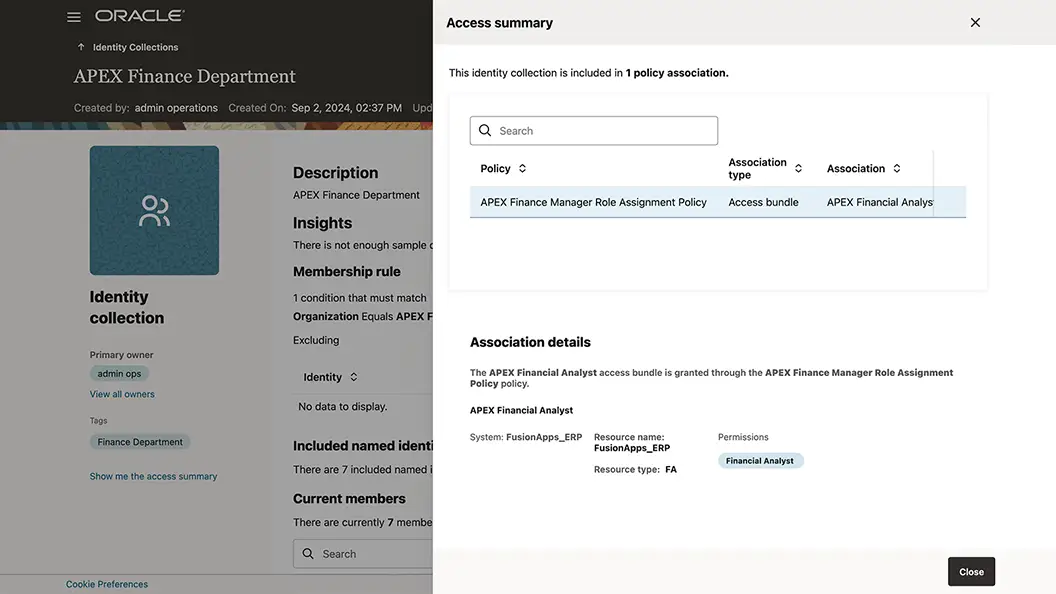The height and width of the screenshot is (594, 1056).
Task: Click the Association column header label
Action: [x=855, y=168]
